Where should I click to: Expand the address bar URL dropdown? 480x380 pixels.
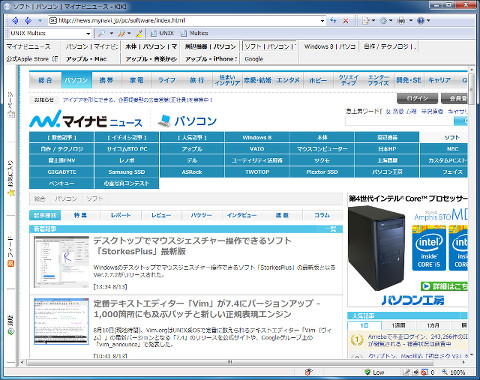click(322, 21)
